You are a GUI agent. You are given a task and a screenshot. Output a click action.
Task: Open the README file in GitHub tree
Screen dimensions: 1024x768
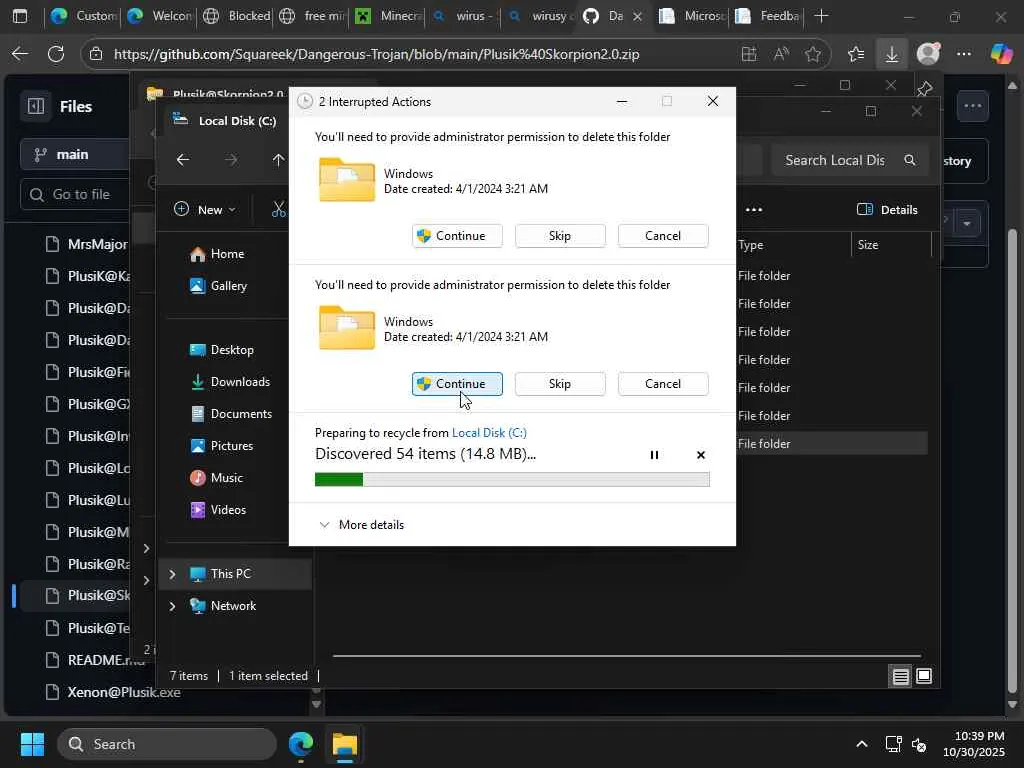93,660
